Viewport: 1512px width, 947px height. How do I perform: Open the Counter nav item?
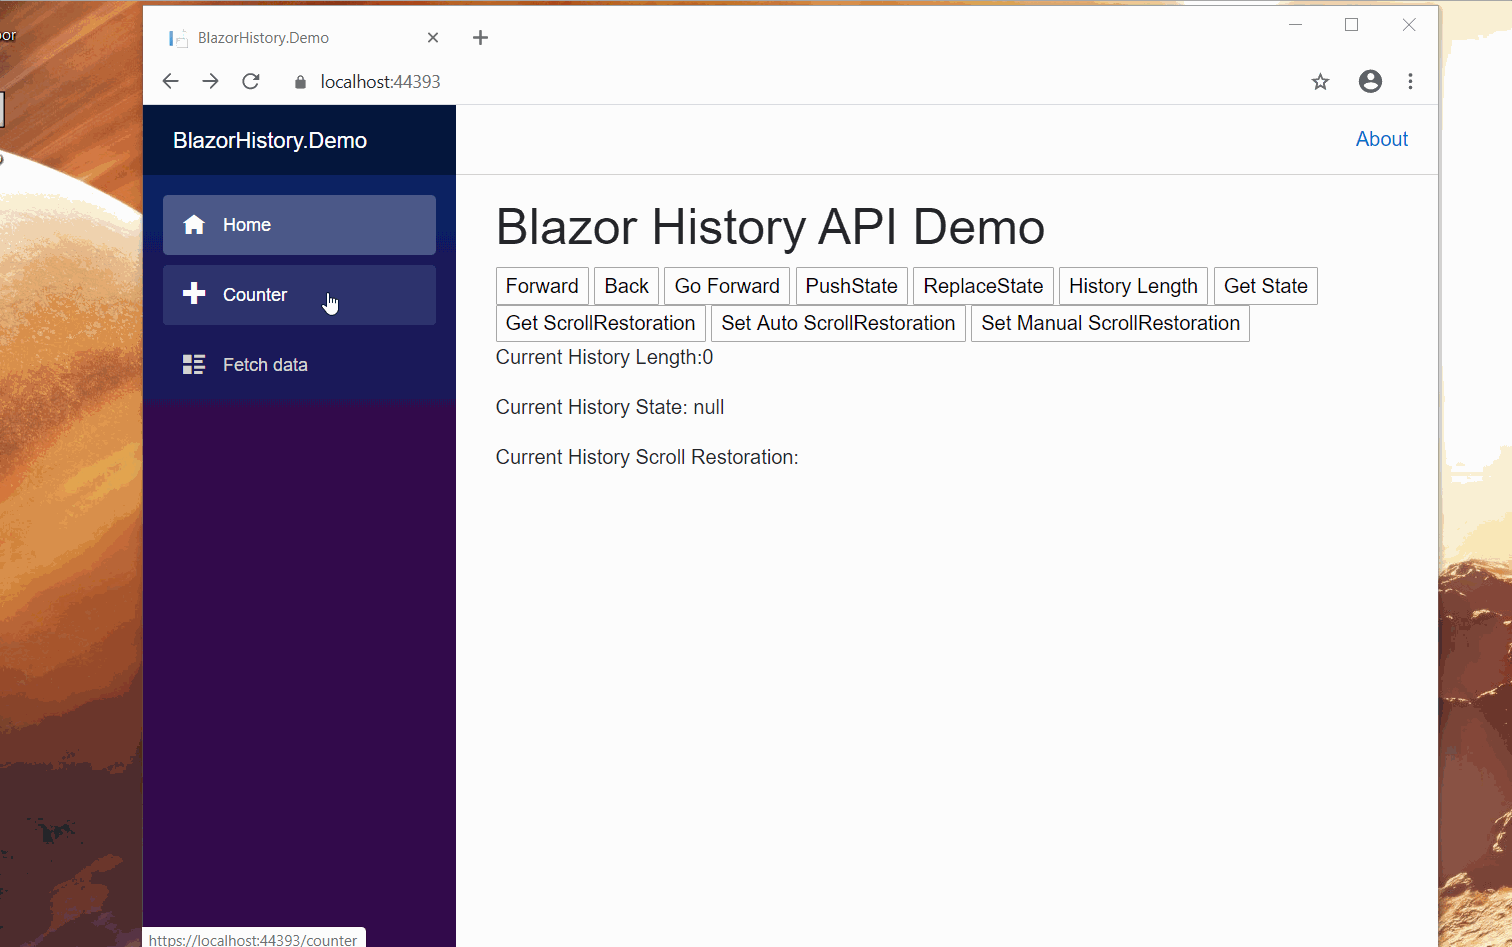point(299,295)
